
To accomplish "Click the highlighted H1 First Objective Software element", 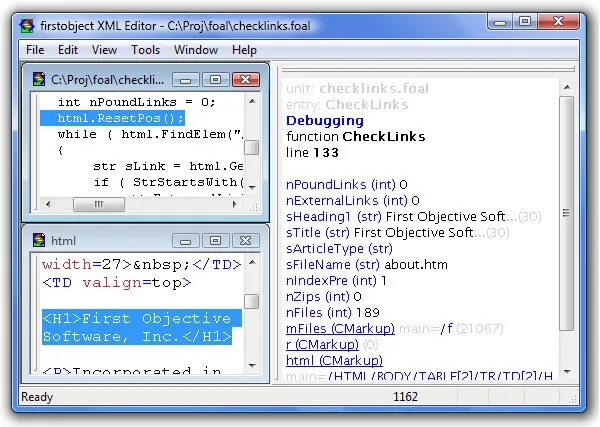I will [x=142, y=328].
